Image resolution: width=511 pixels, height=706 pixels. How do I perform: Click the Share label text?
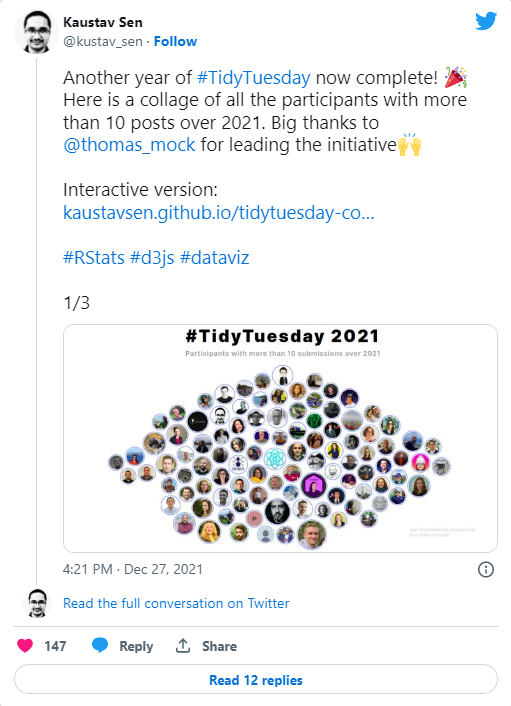[x=219, y=646]
